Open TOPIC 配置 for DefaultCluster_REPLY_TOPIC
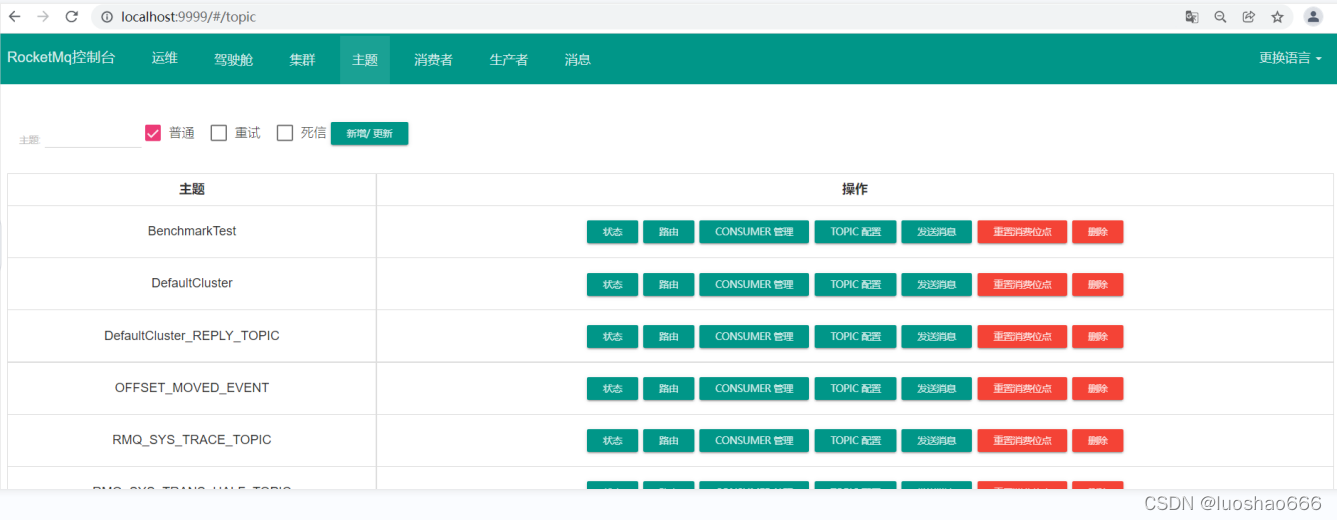1337x520 pixels. click(x=856, y=337)
